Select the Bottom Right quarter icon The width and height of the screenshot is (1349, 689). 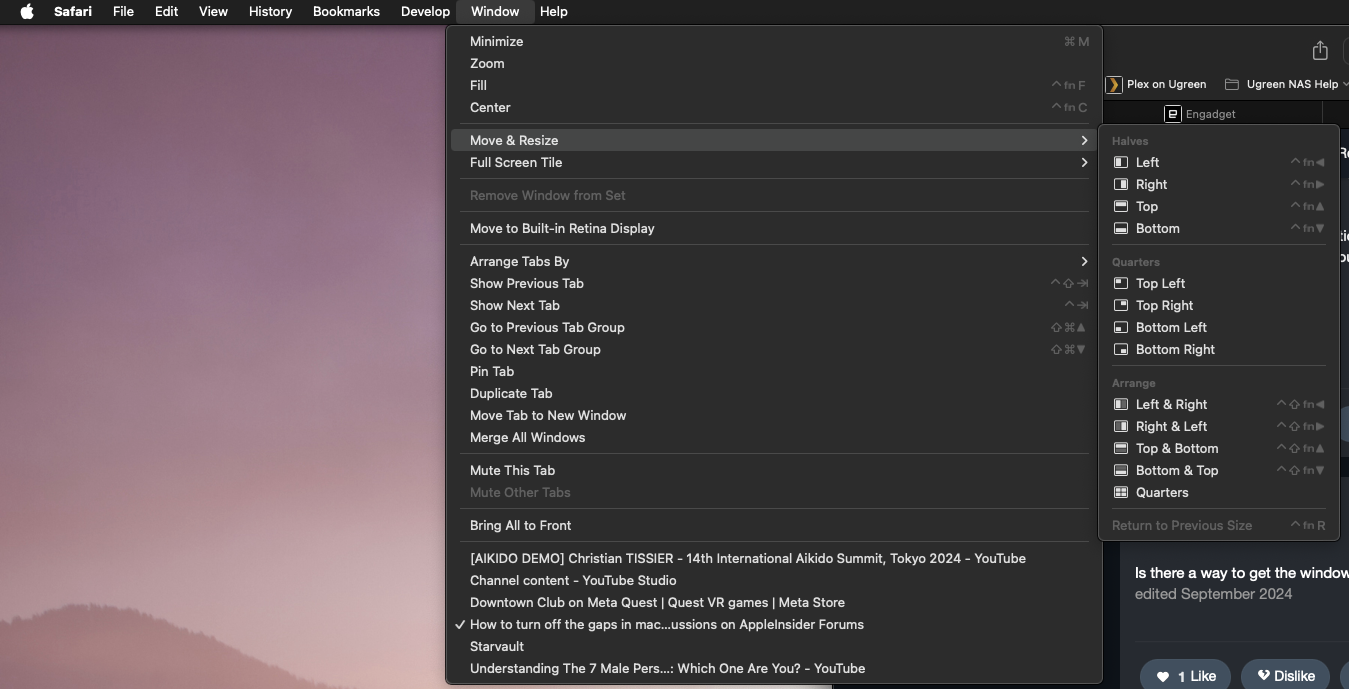coord(1121,349)
